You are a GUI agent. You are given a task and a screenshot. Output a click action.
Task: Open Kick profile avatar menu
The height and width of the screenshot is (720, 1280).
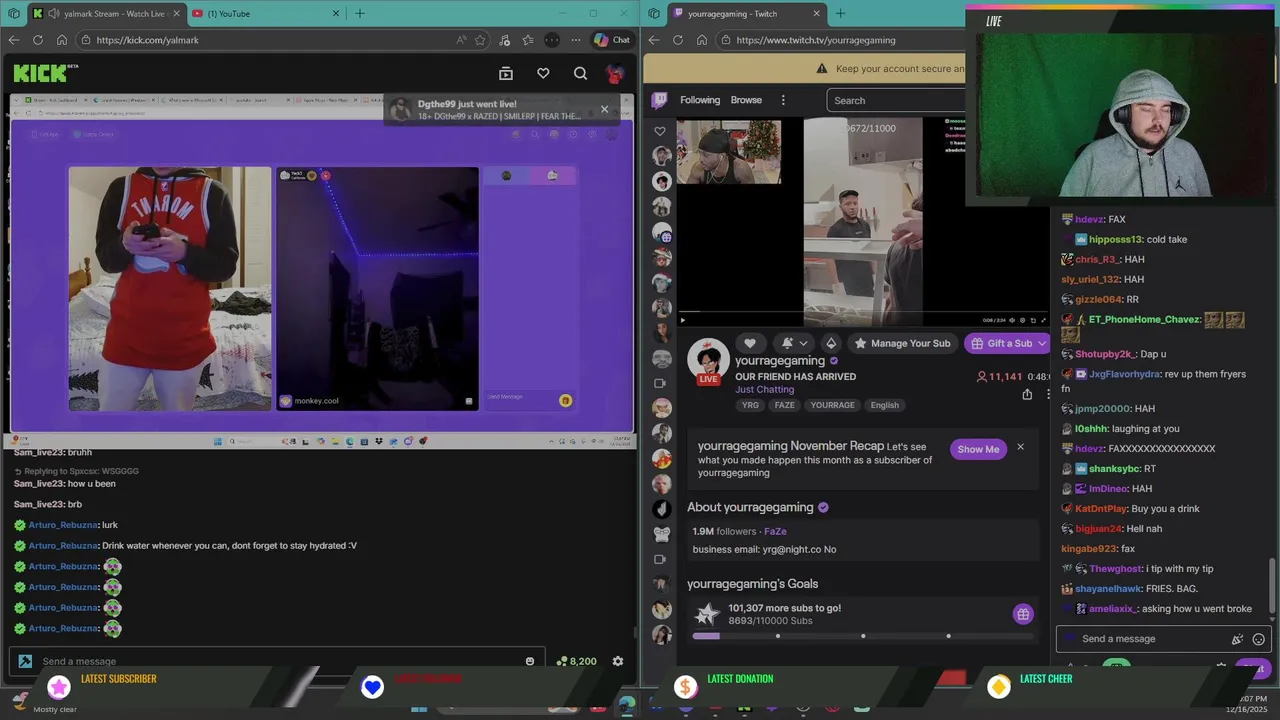[615, 73]
